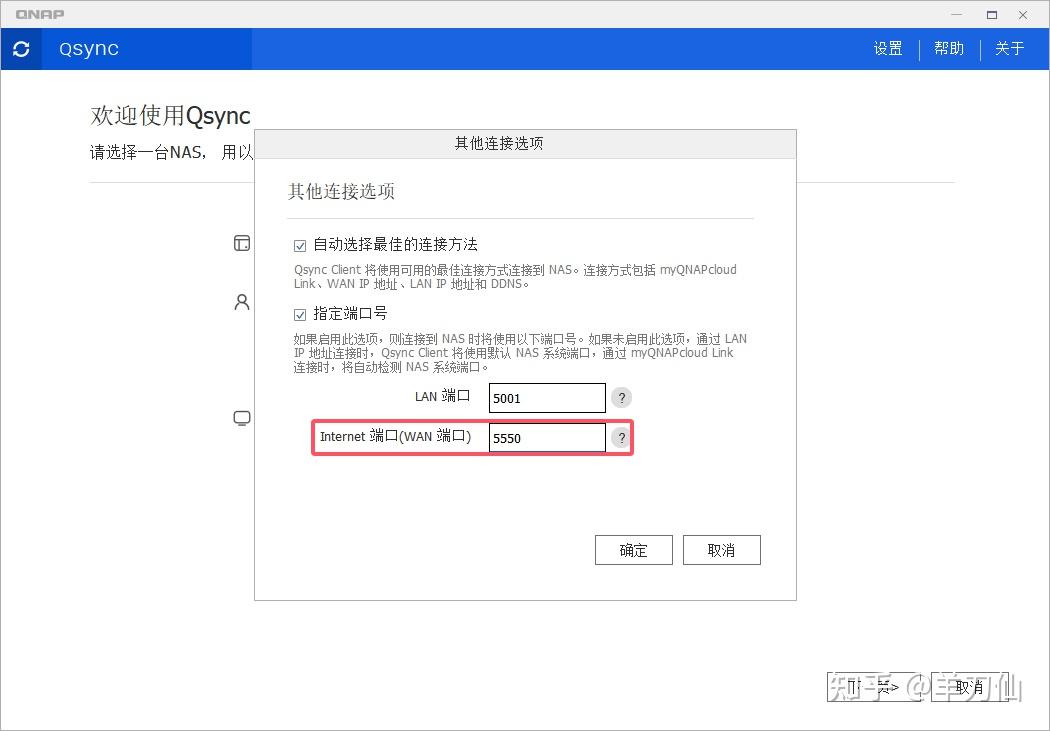The width and height of the screenshot is (1050, 731).
Task: Confirm settings with the 确定 button
Action: click(633, 550)
